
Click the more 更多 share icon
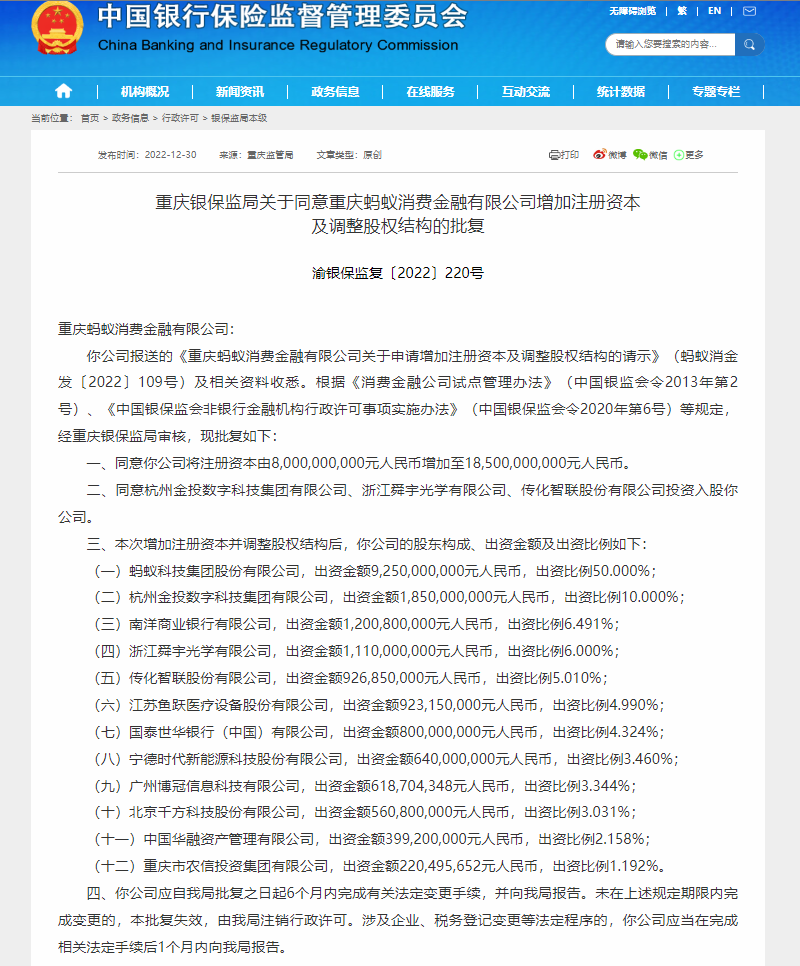(x=689, y=155)
